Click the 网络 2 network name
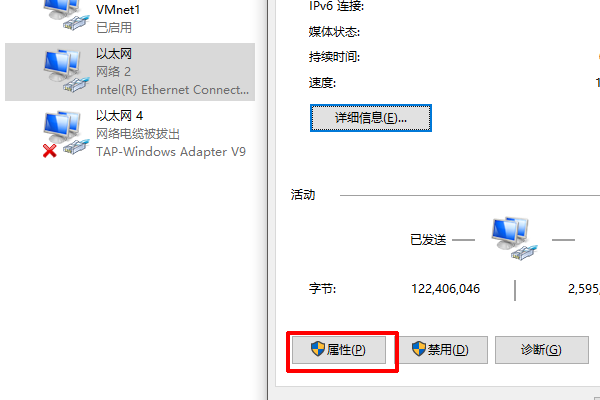The width and height of the screenshot is (600, 400). (113, 72)
